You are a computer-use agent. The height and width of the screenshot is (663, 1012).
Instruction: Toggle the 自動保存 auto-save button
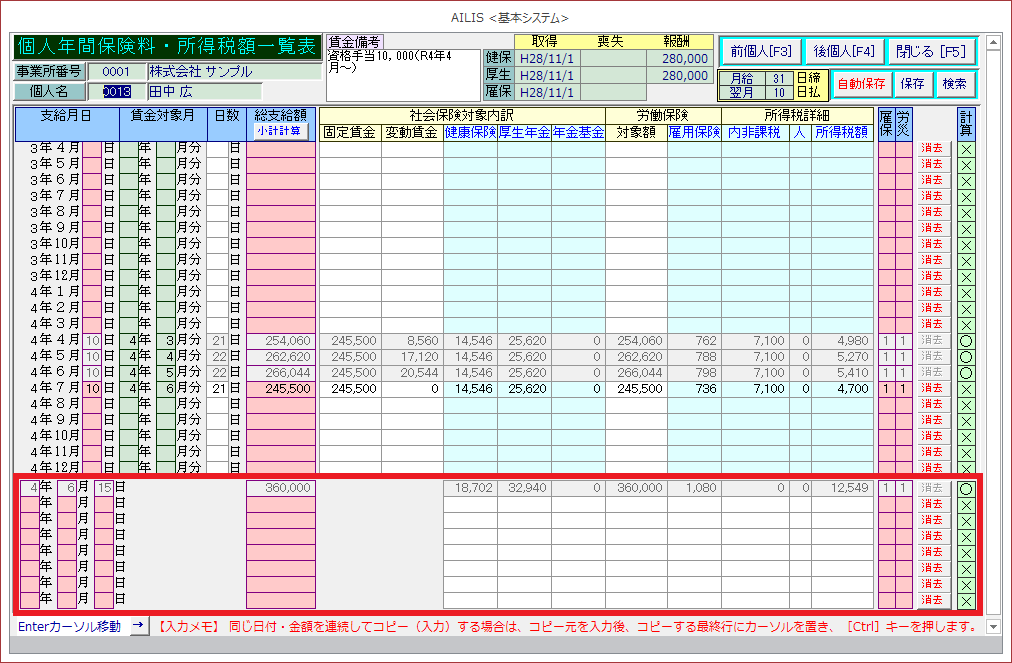pyautogui.click(x=860, y=84)
